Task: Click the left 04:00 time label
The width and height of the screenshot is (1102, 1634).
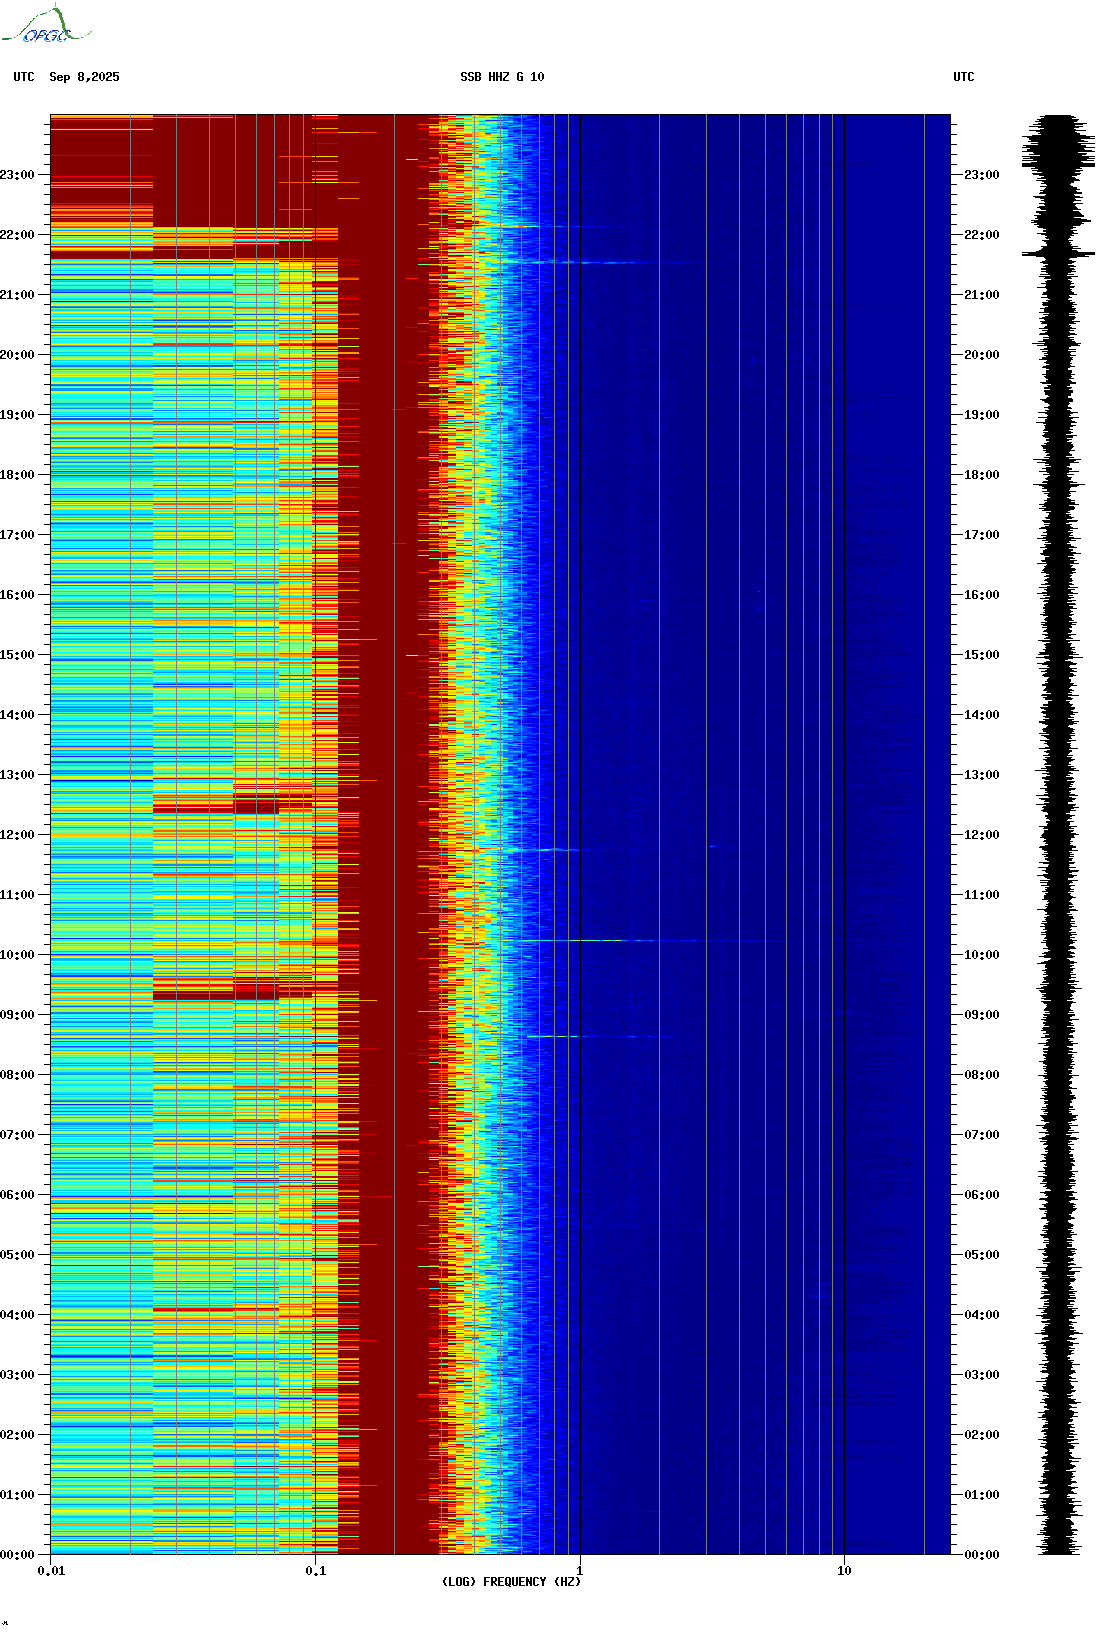Action: (17, 1315)
